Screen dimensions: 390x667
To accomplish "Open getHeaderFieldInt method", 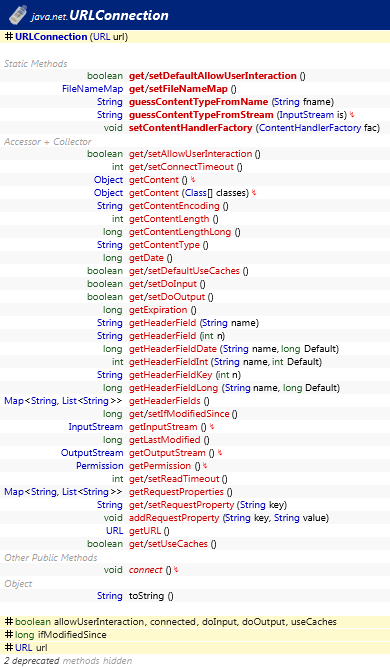I will tap(168, 362).
